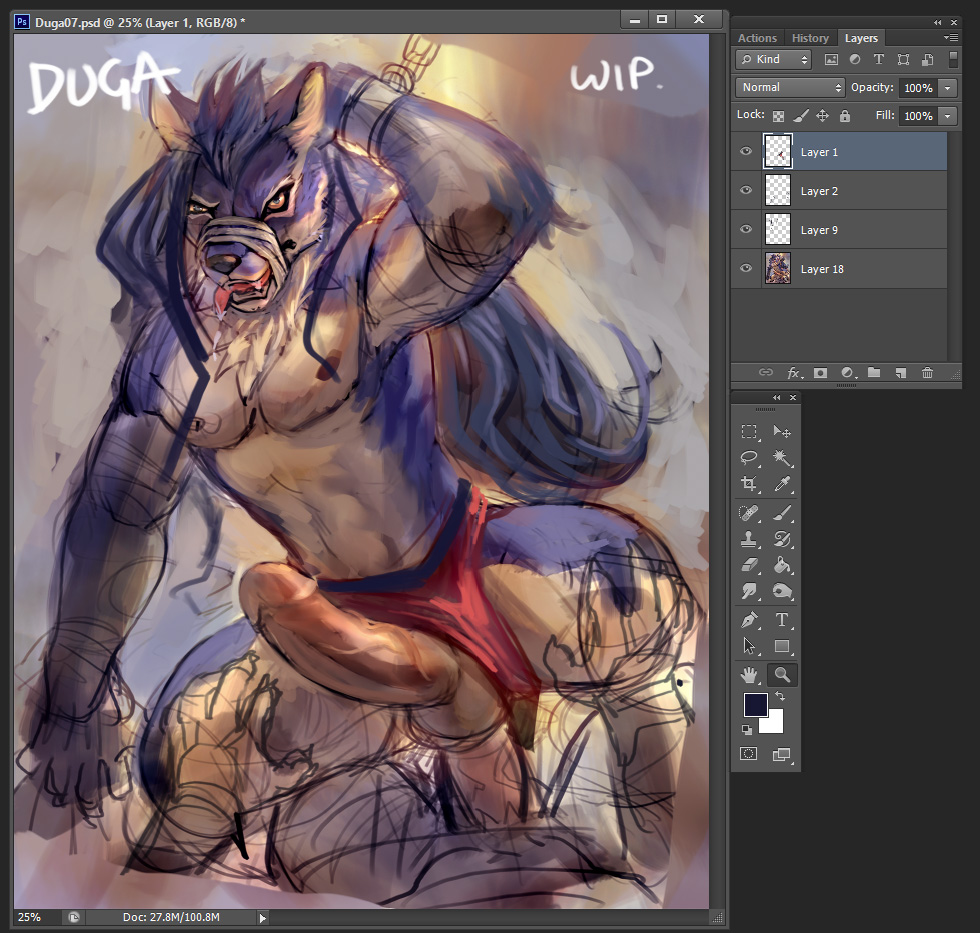Click the zoom percentage field in status bar
Screen dimensions: 980x933
coord(36,917)
